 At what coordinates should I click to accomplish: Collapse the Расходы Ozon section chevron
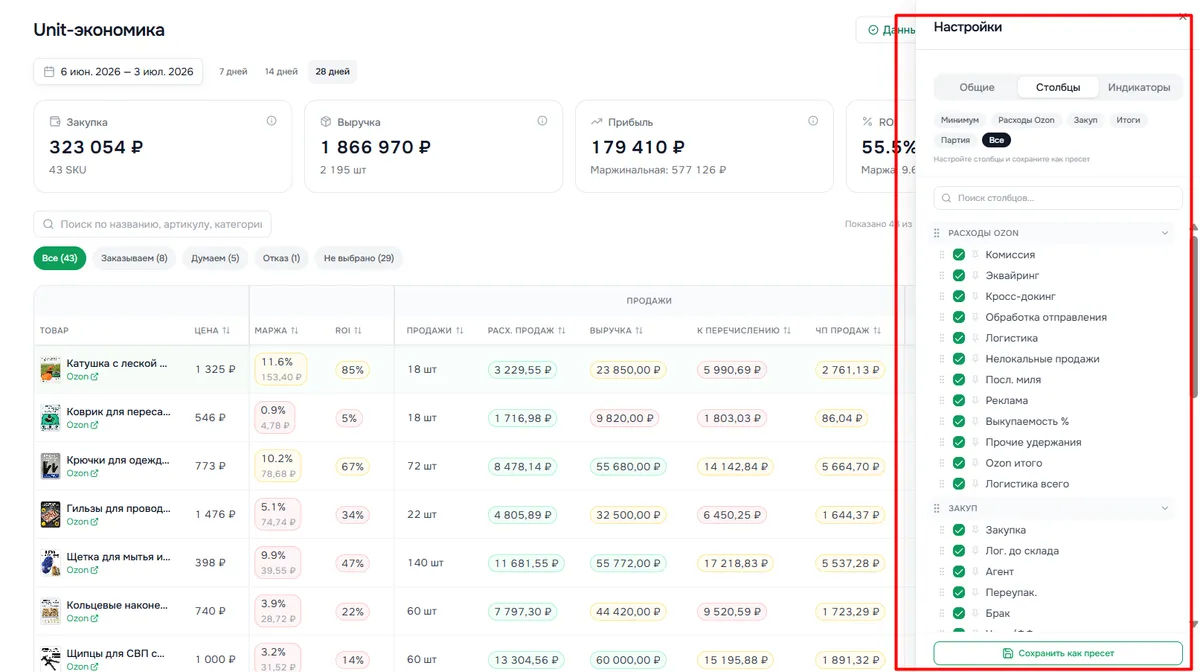coord(1164,233)
